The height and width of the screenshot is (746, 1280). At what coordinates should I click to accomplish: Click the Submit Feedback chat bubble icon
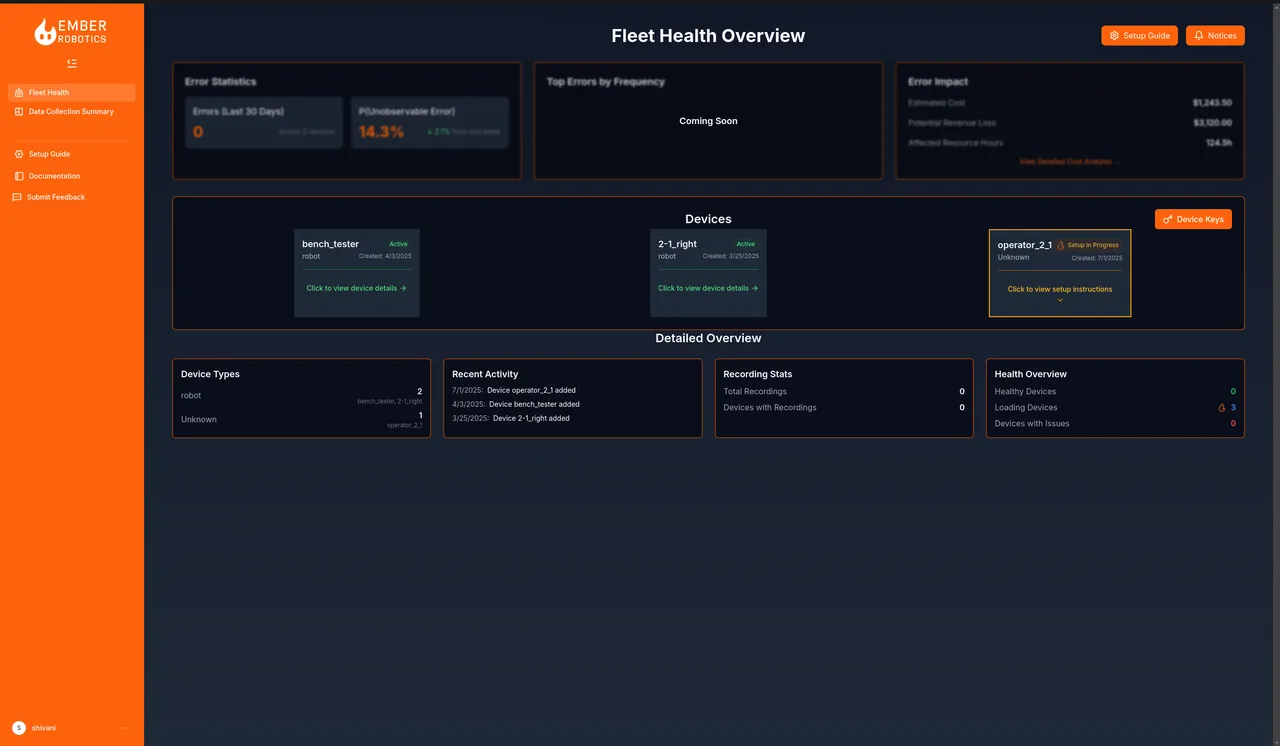tap(17, 197)
